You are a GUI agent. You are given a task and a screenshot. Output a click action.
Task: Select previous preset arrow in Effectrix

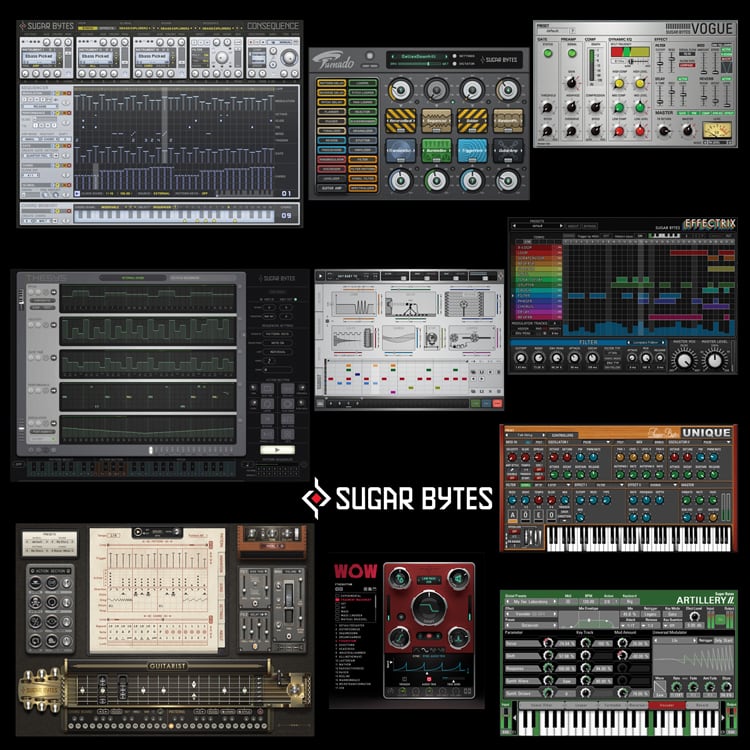coord(515,225)
